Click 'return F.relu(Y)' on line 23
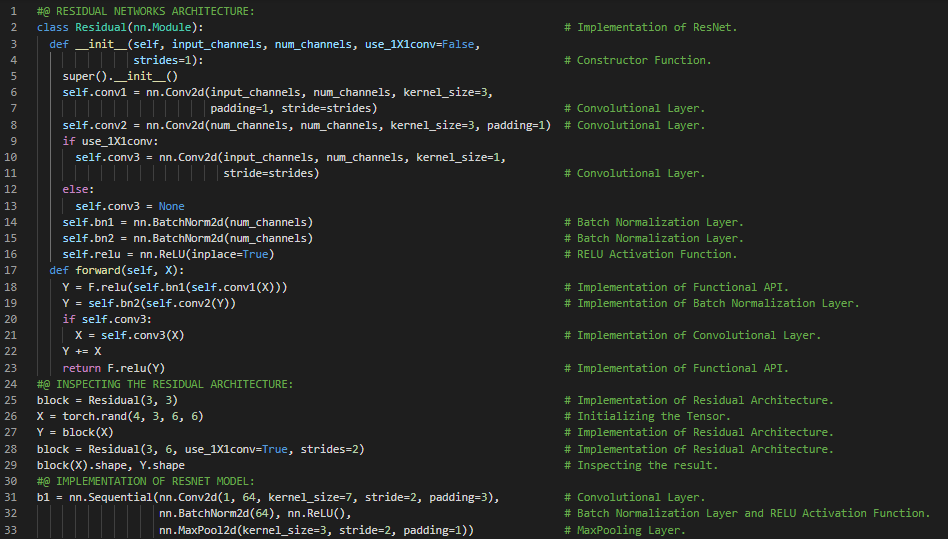The width and height of the screenshot is (948, 539). [113, 368]
